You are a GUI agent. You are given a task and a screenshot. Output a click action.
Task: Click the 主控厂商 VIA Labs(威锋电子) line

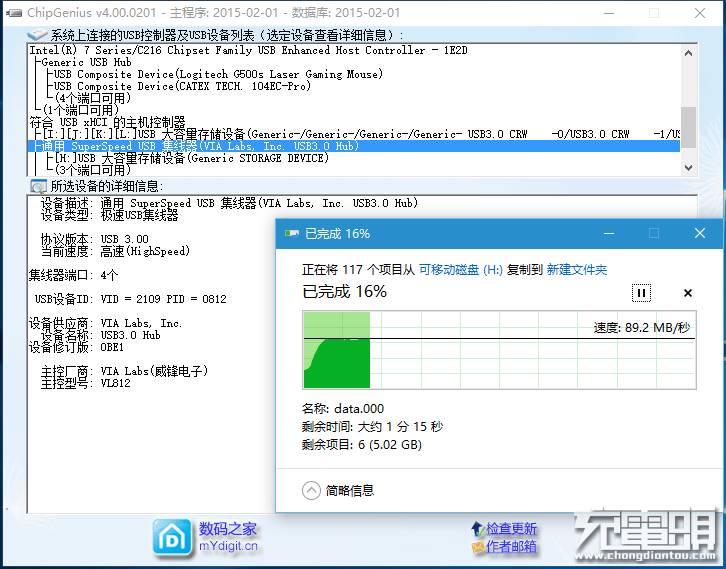coord(125,371)
